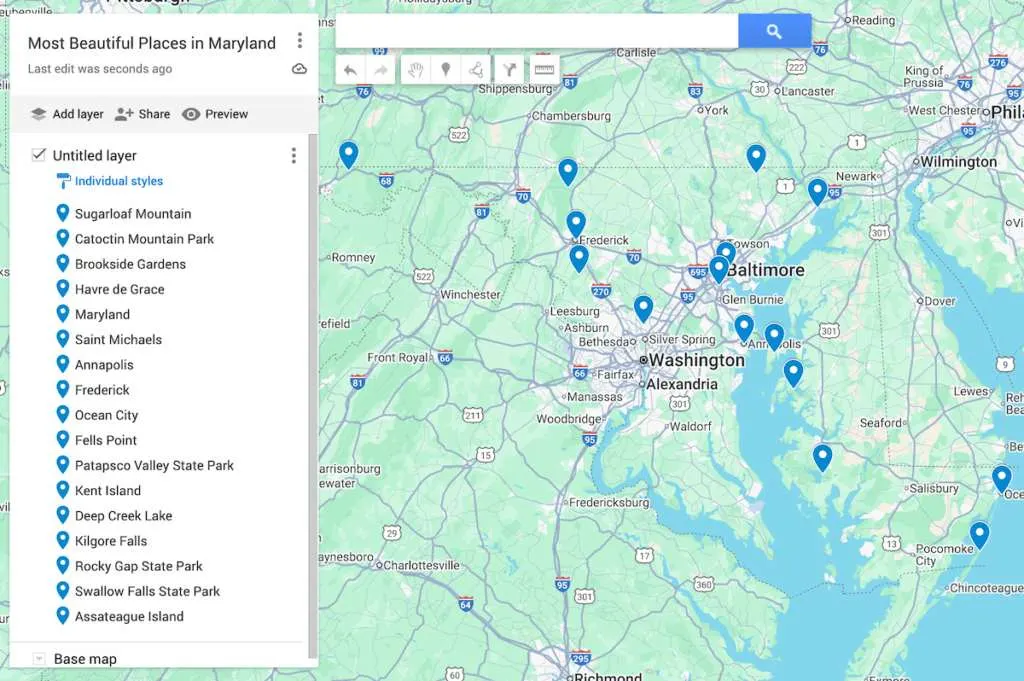Select Deep Creek Lake in the layer list
Viewport: 1024px width, 681px height.
123,516
